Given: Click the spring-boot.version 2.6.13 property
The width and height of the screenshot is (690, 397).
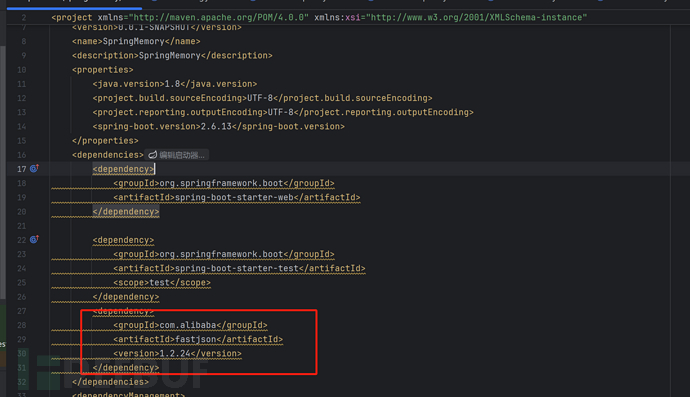Looking at the screenshot, I should coord(218,126).
